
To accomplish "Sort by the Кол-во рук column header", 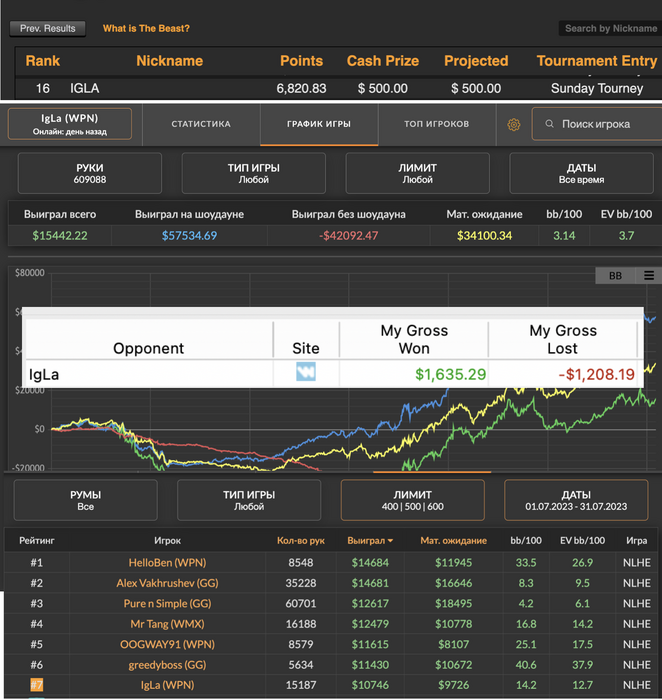I will click(x=300, y=541).
